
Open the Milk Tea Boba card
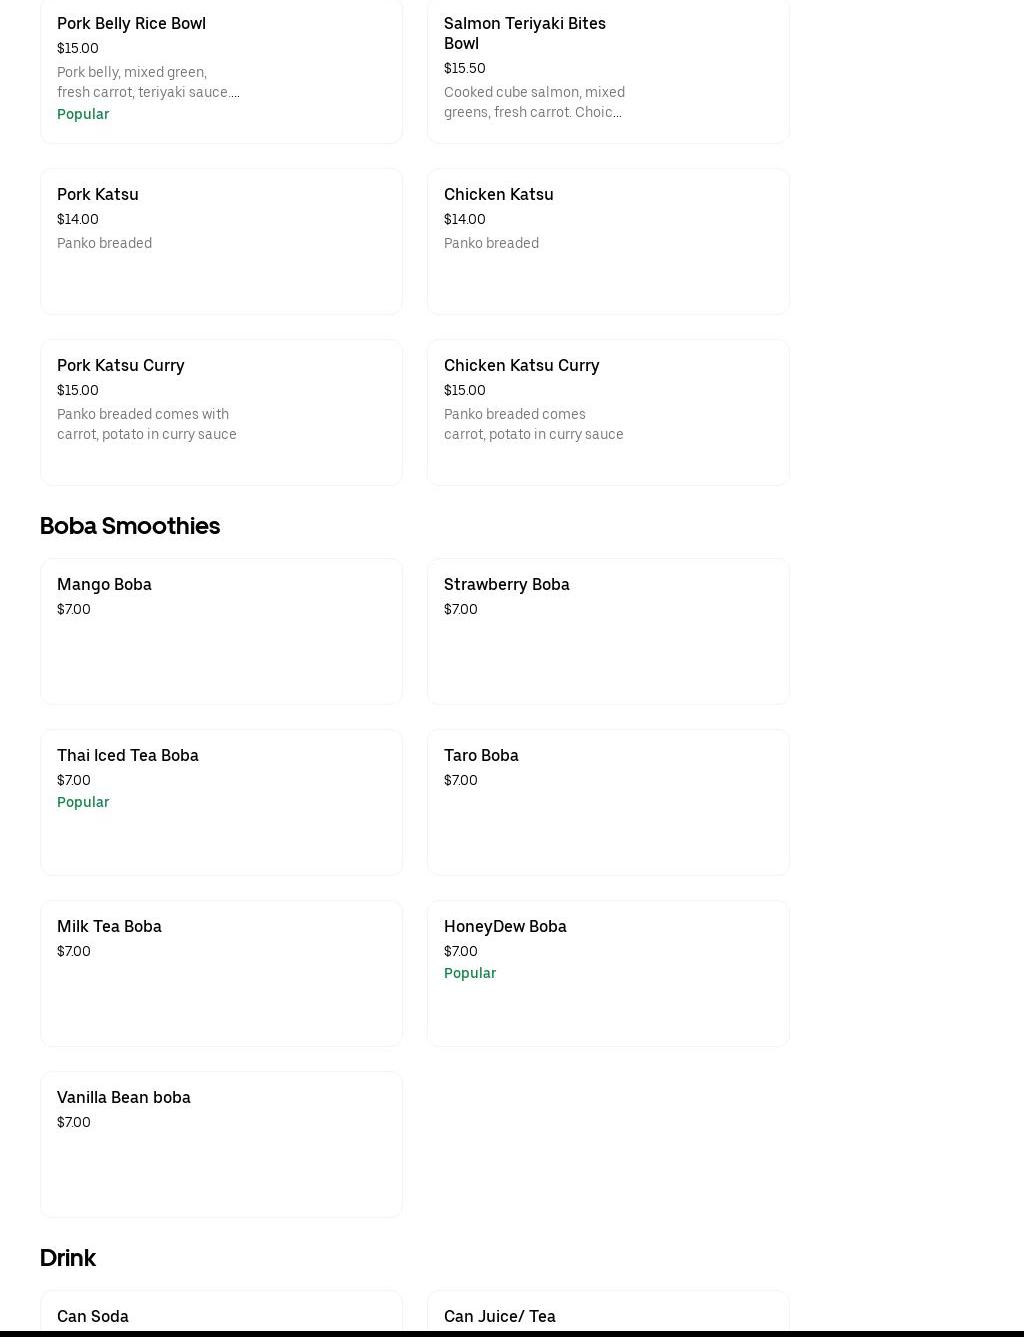pyautogui.click(x=220, y=973)
